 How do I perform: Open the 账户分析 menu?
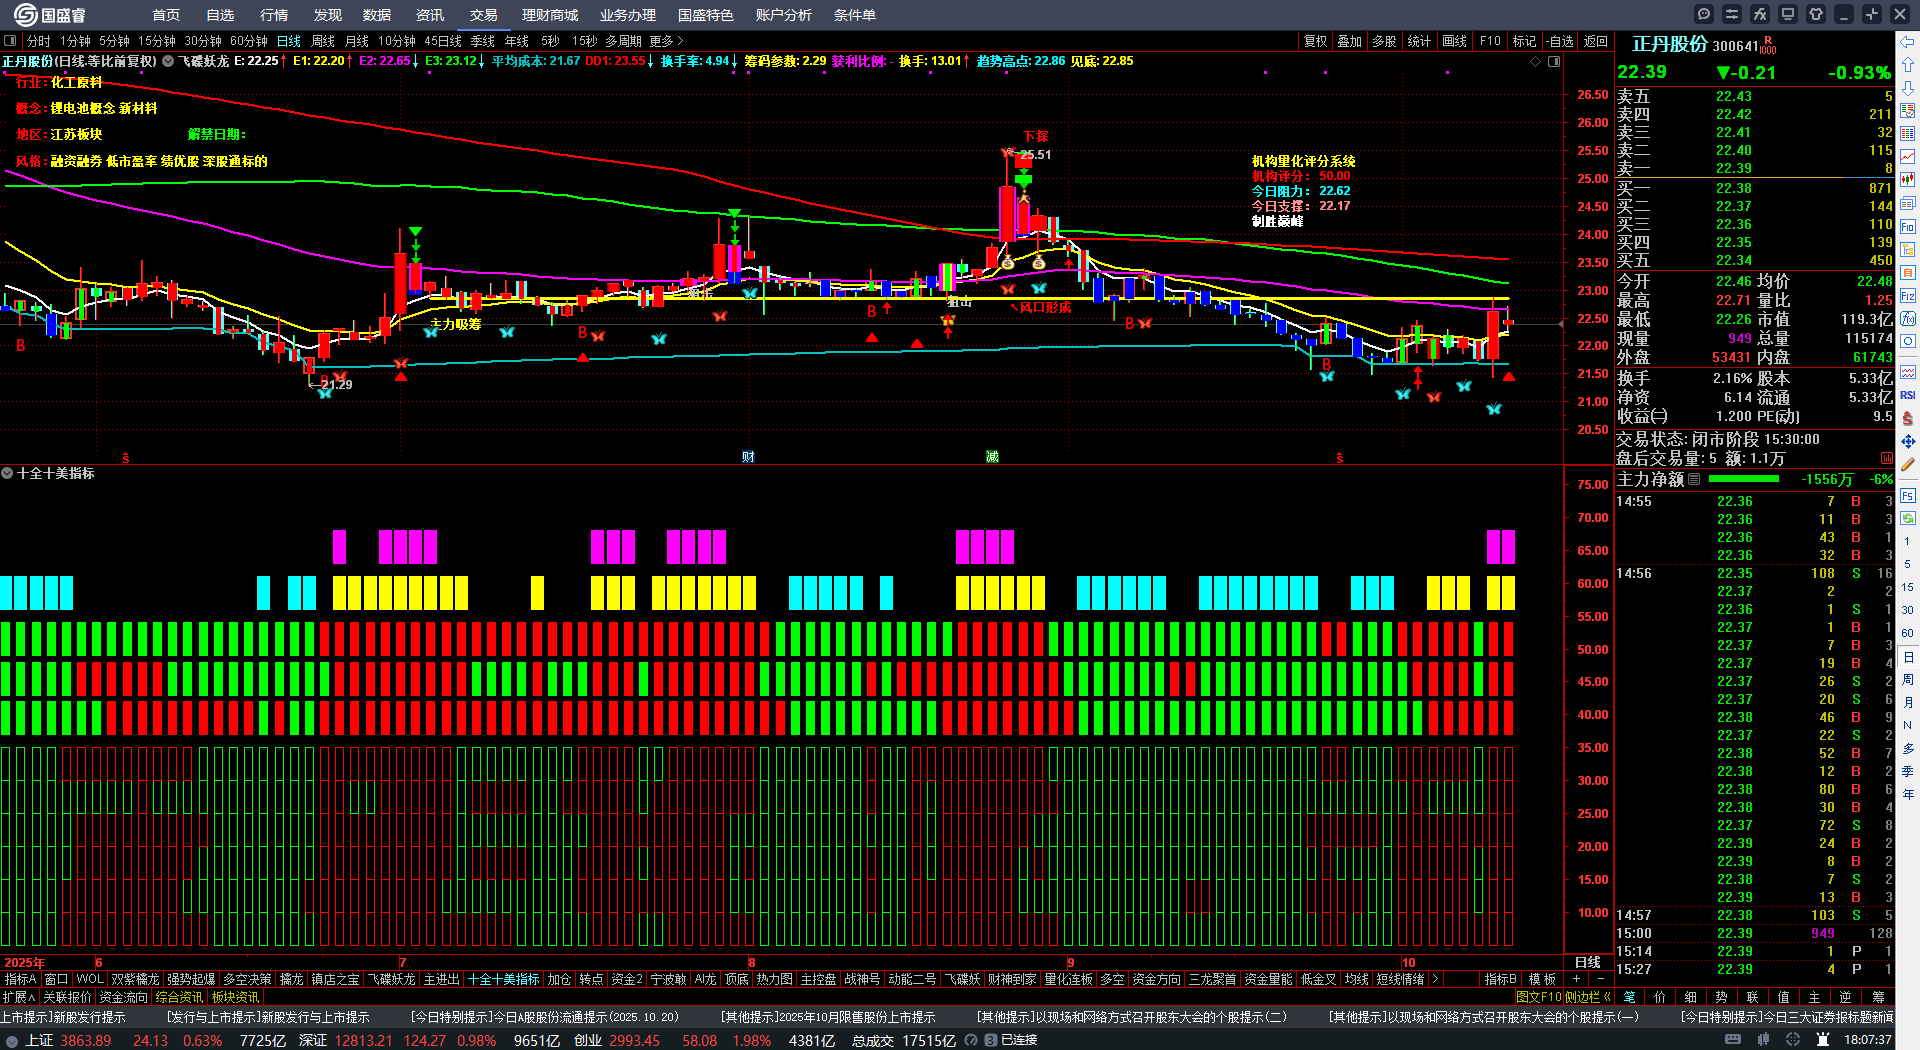click(x=783, y=15)
